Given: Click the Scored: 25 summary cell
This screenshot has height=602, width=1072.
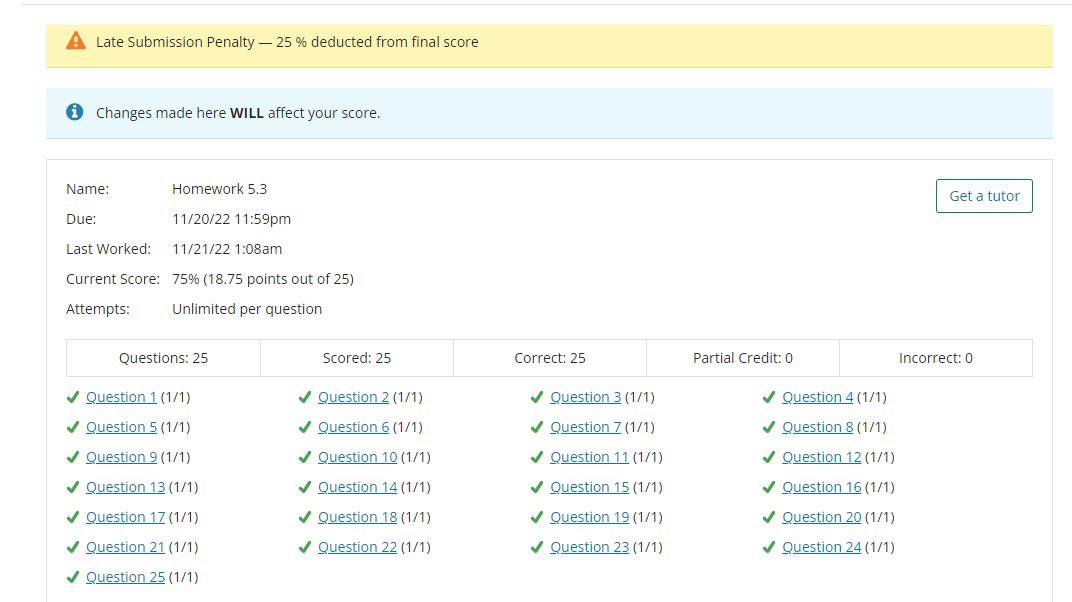Looking at the screenshot, I should point(357,358).
